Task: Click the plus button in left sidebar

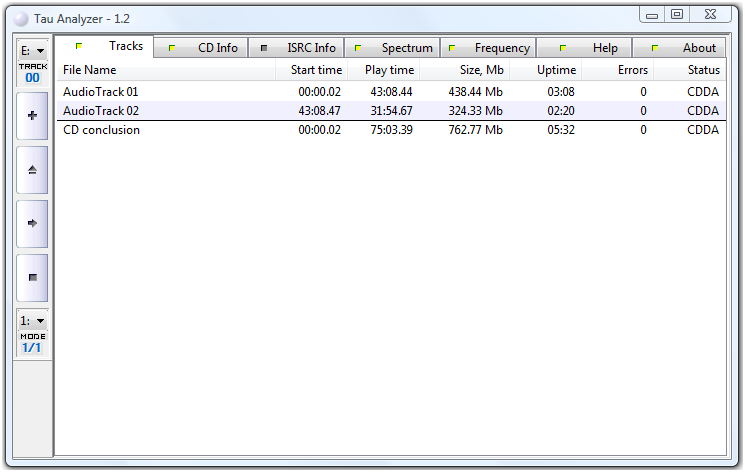Action: coord(32,116)
